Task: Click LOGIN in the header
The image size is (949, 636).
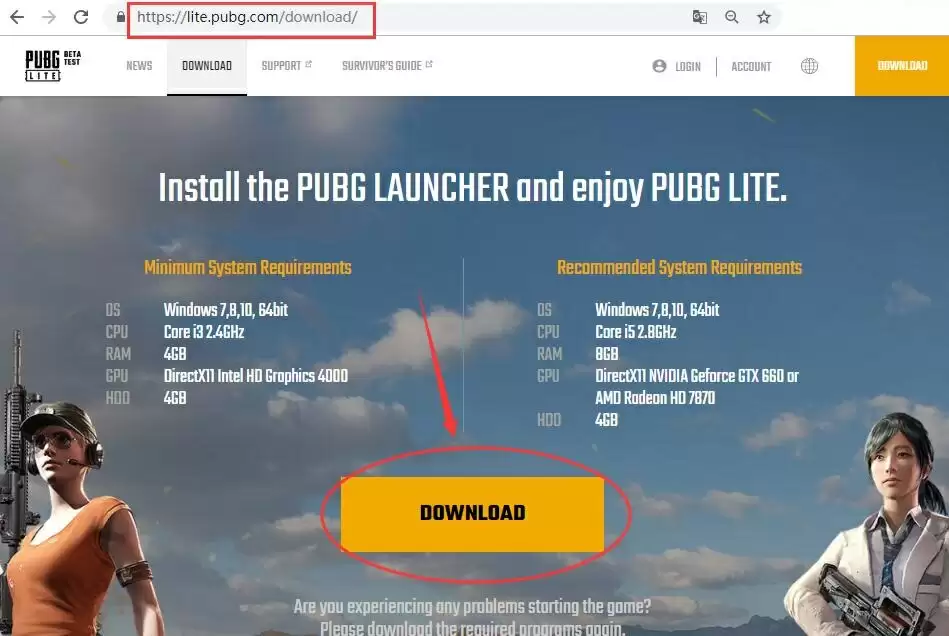Action: coord(677,66)
